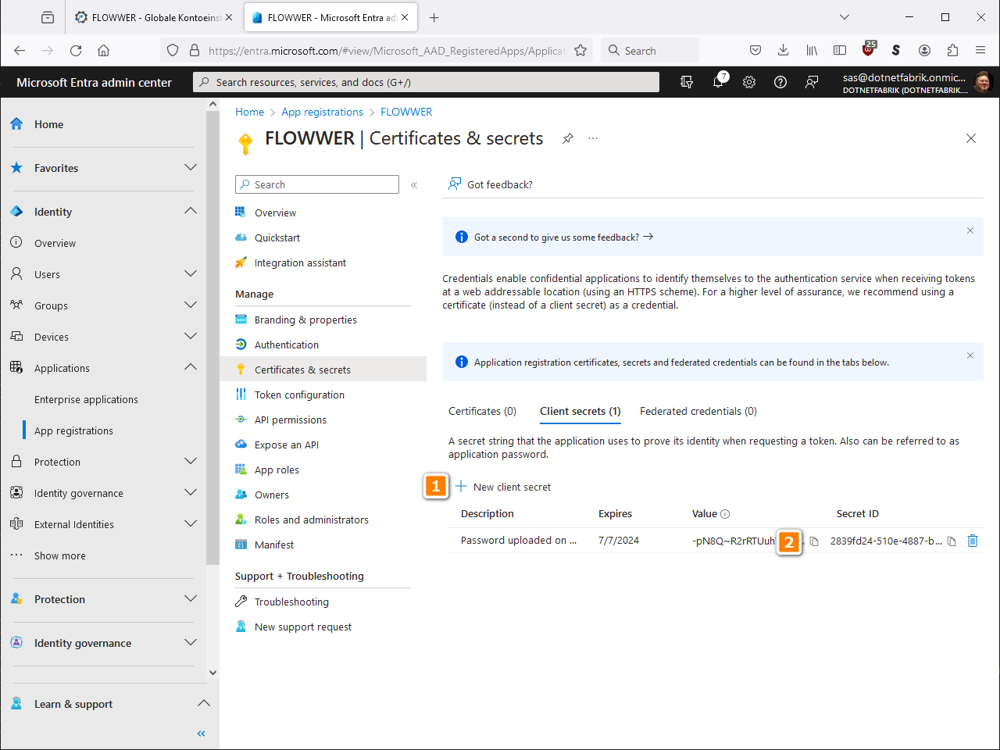Open the help question-mark menu
Screen dimensions: 1000x750
pyautogui.click(x=780, y=82)
